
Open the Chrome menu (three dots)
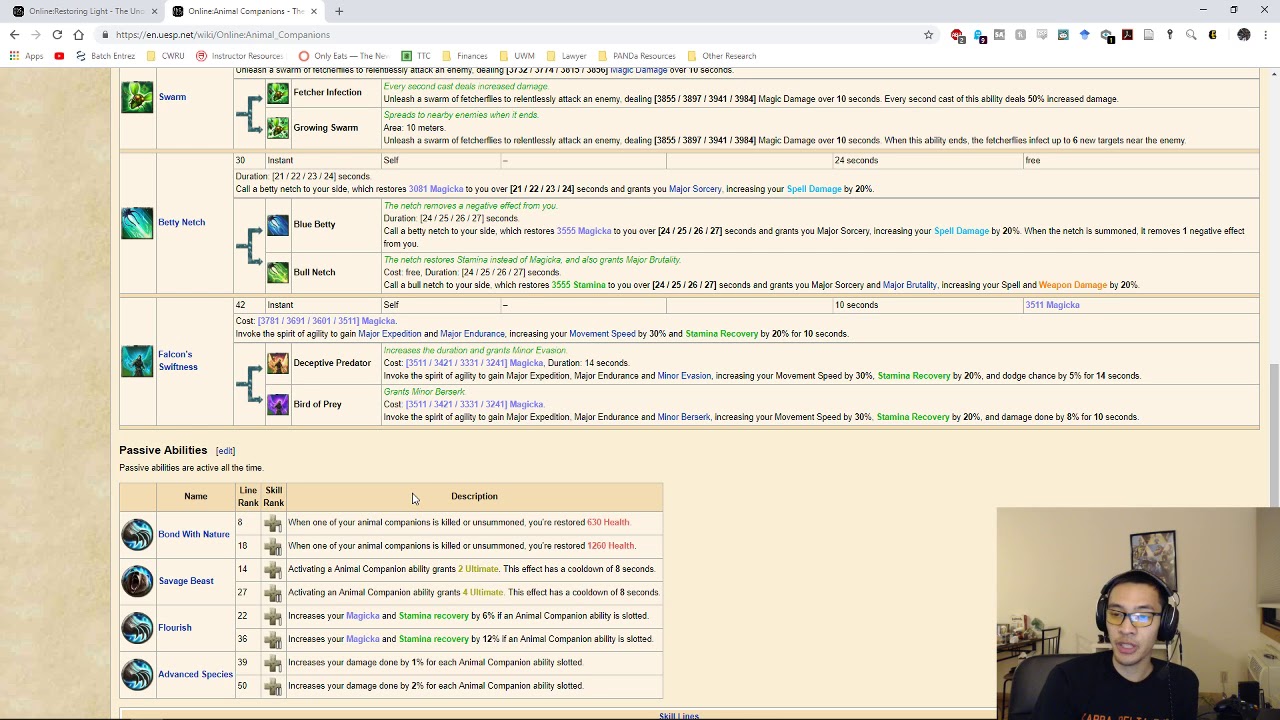click(x=1265, y=35)
